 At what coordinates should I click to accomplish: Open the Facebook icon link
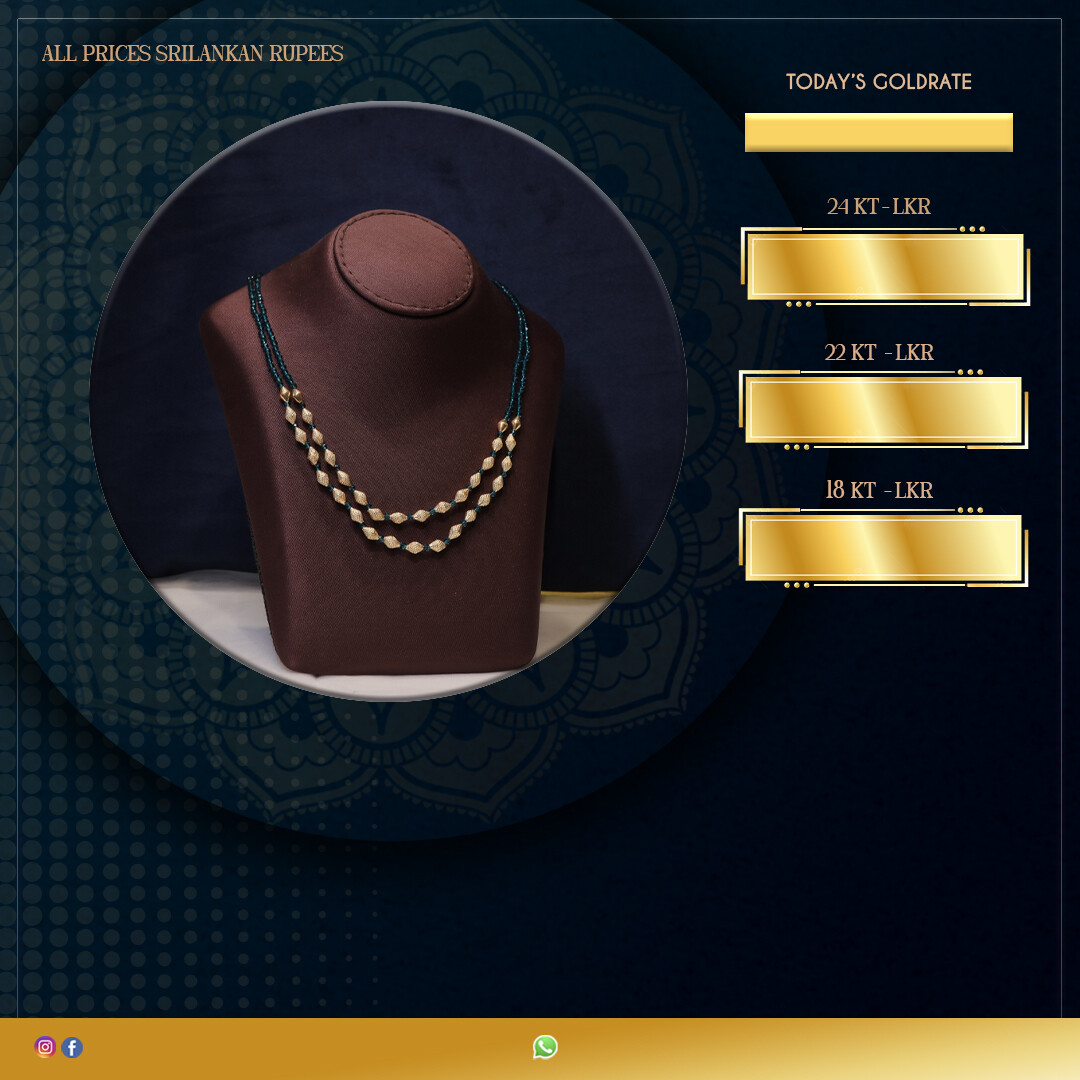(x=72, y=1047)
